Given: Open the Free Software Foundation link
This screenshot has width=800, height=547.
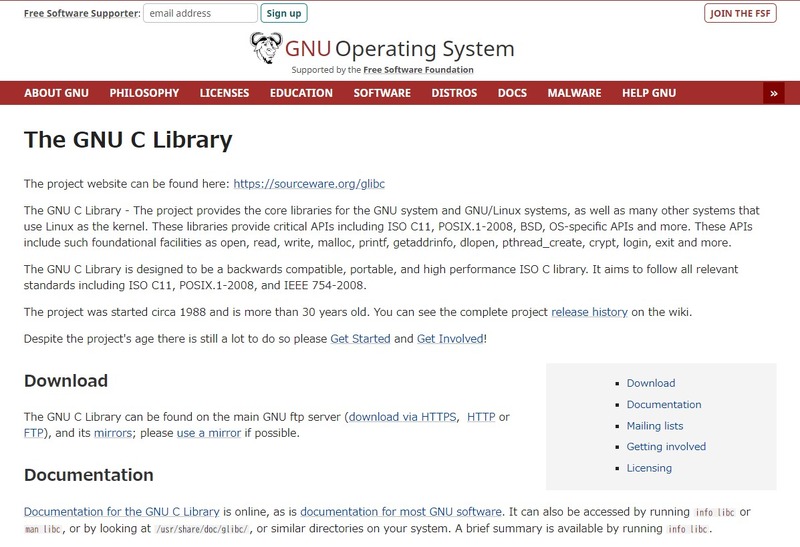Looking at the screenshot, I should tap(418, 70).
